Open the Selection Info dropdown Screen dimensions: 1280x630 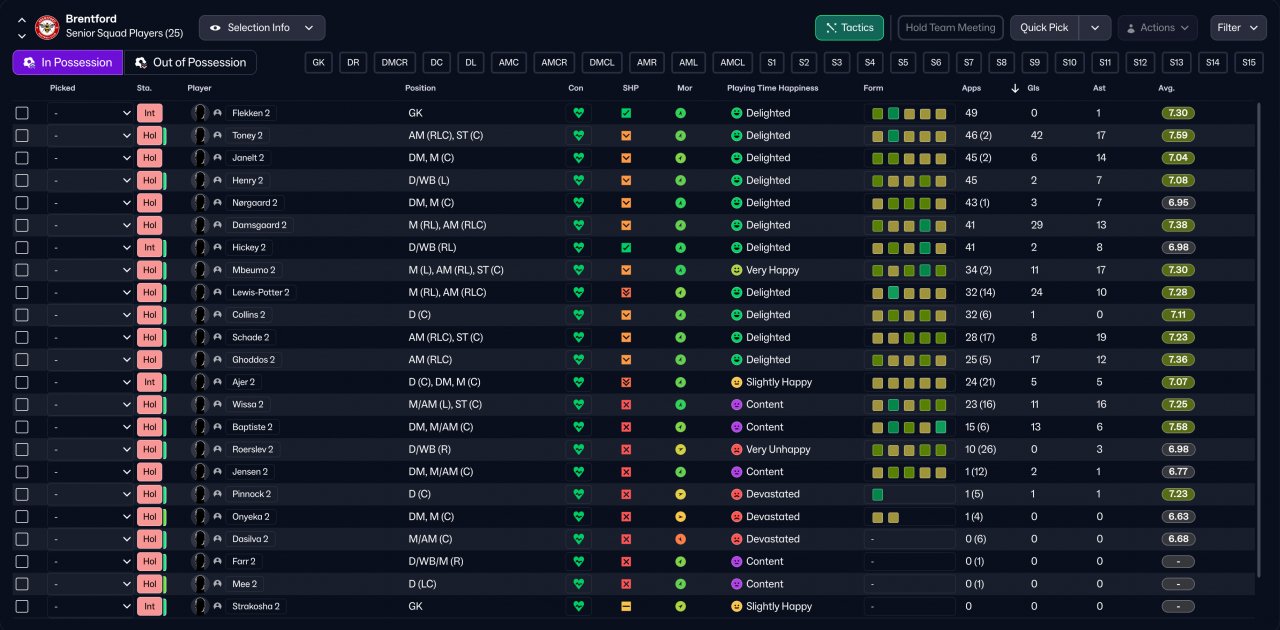click(x=262, y=28)
